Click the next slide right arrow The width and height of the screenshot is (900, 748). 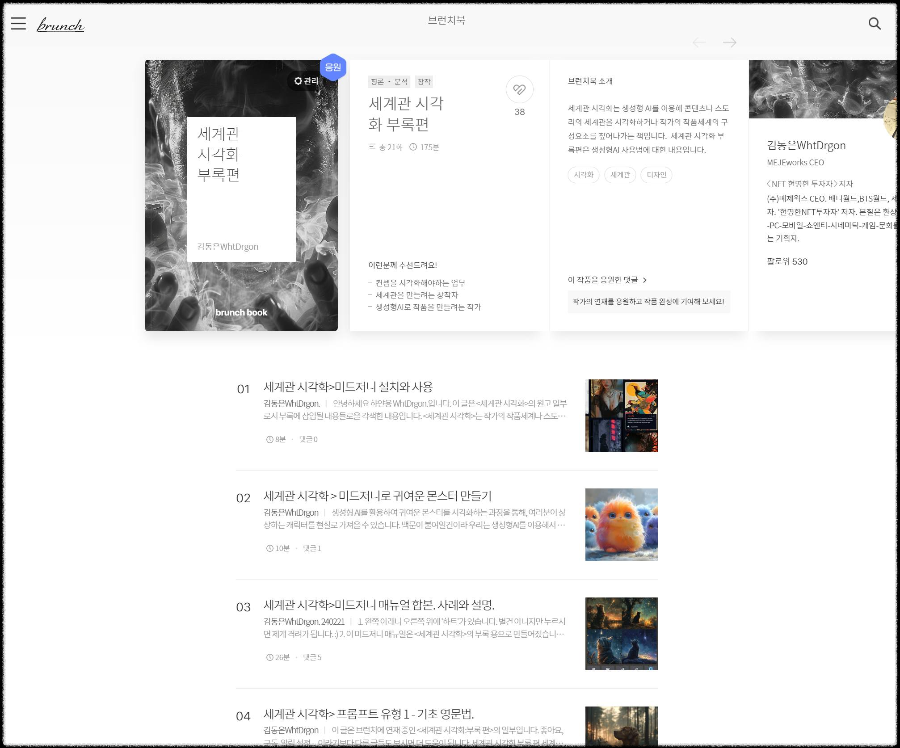730,42
